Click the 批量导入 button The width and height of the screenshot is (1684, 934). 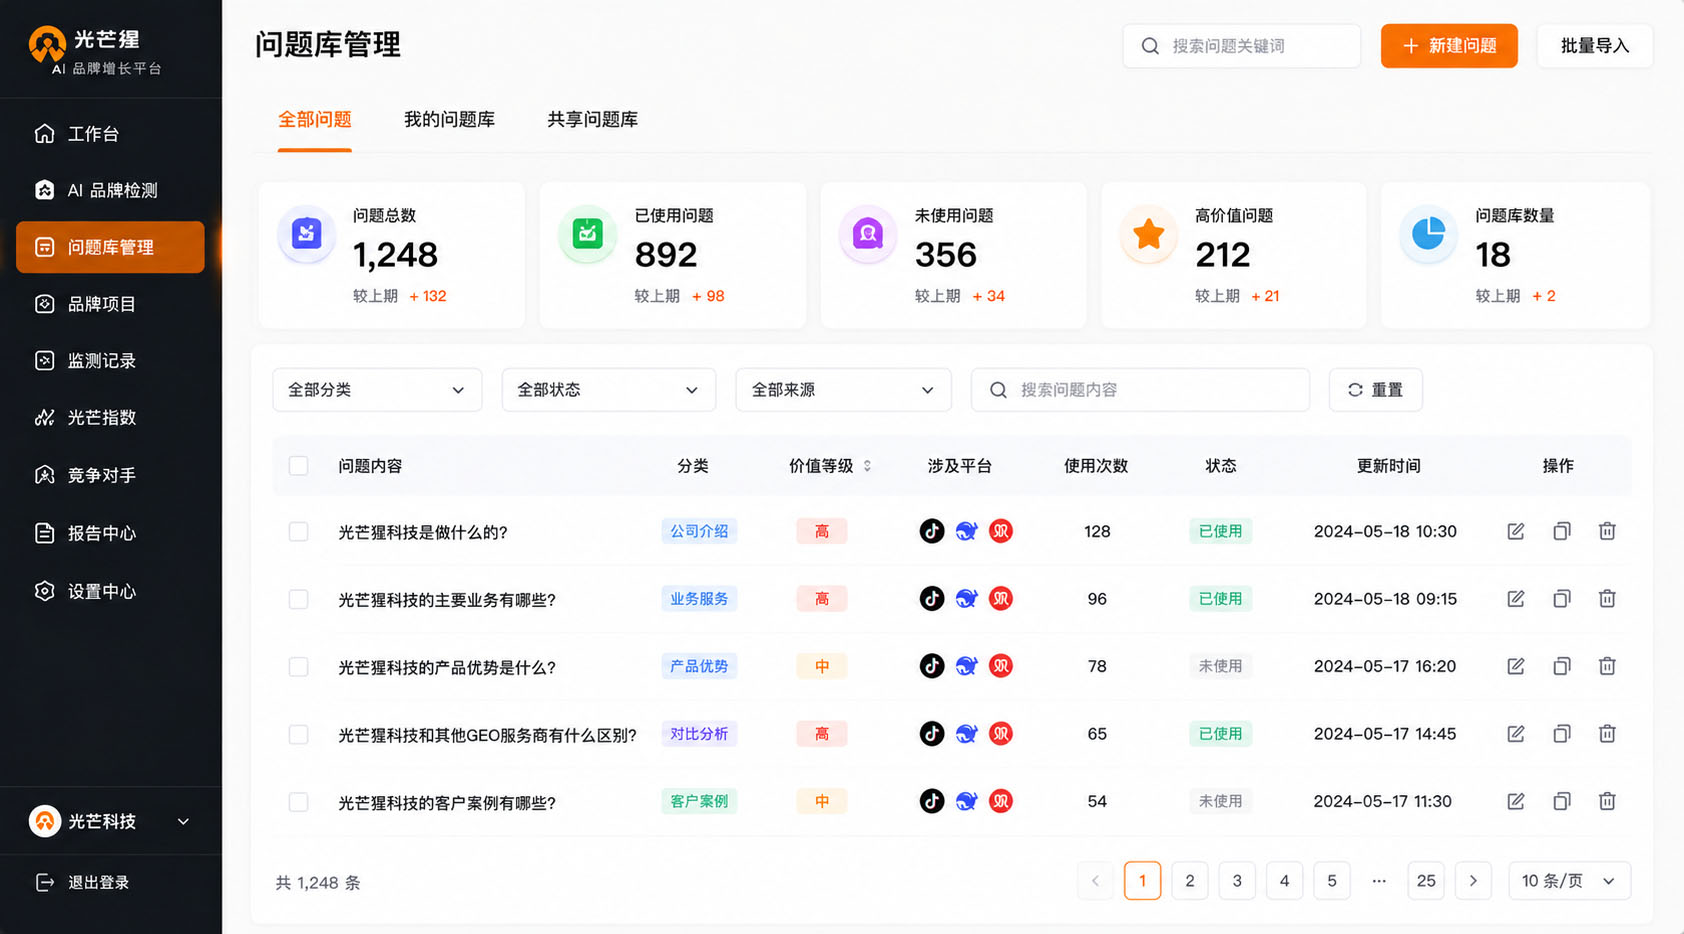[1594, 46]
